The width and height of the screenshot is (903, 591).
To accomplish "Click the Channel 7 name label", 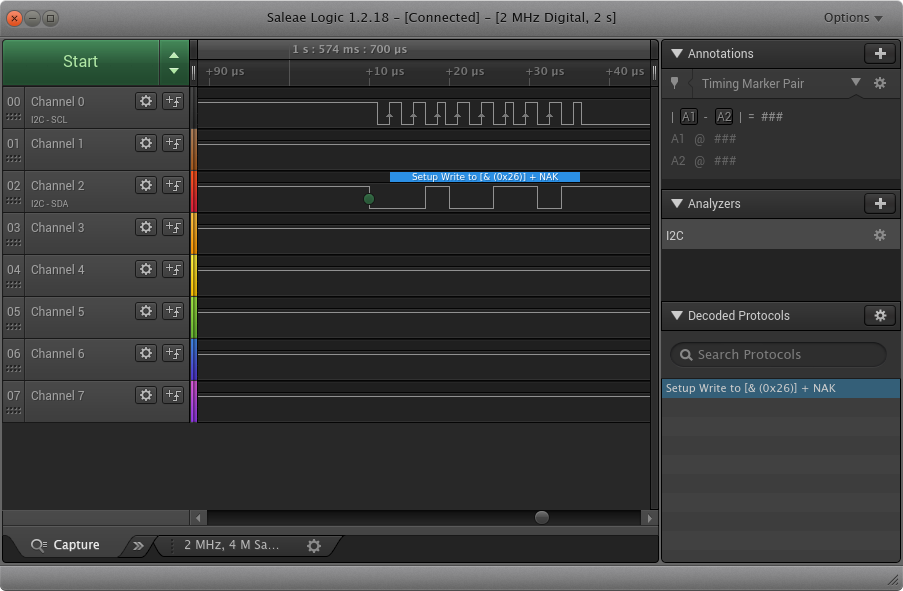I will coord(57,396).
